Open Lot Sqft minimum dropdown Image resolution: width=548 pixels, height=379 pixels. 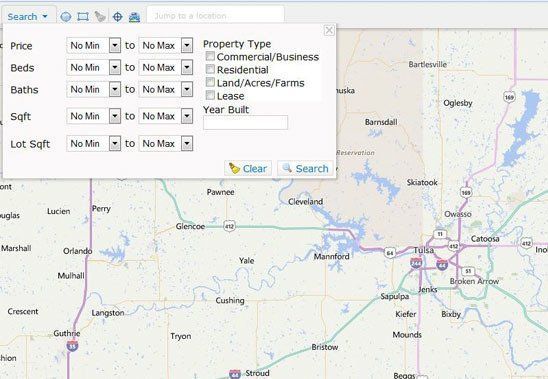[x=94, y=143]
